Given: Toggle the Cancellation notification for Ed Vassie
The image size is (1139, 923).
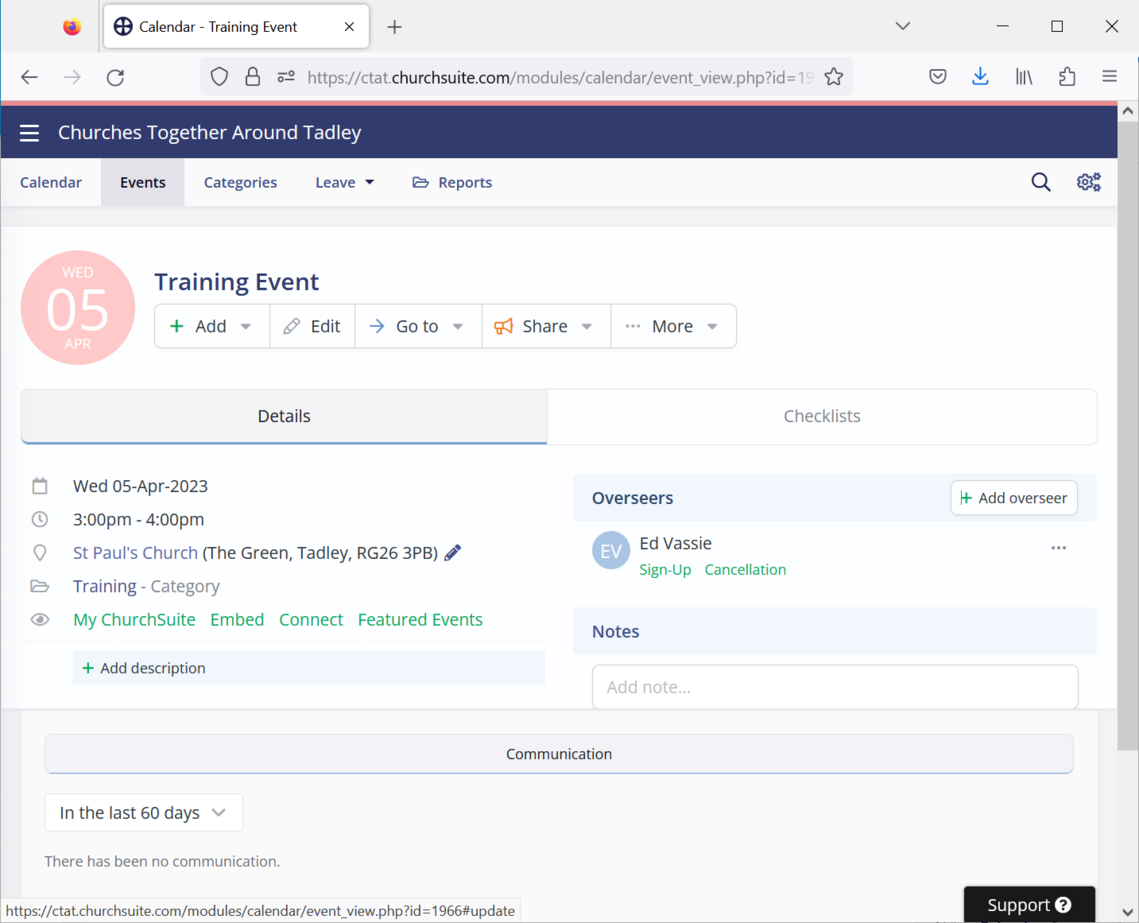Looking at the screenshot, I should 745,570.
